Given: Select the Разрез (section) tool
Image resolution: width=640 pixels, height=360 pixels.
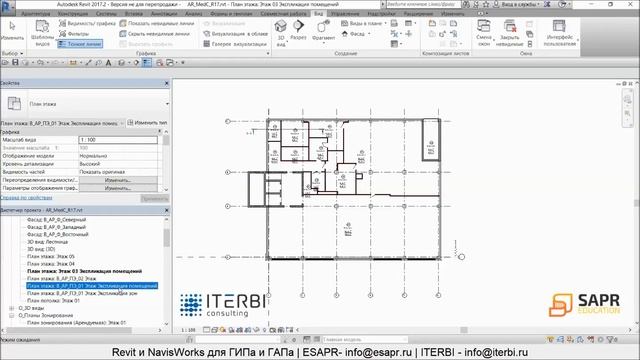Looking at the screenshot, I should [298, 30].
